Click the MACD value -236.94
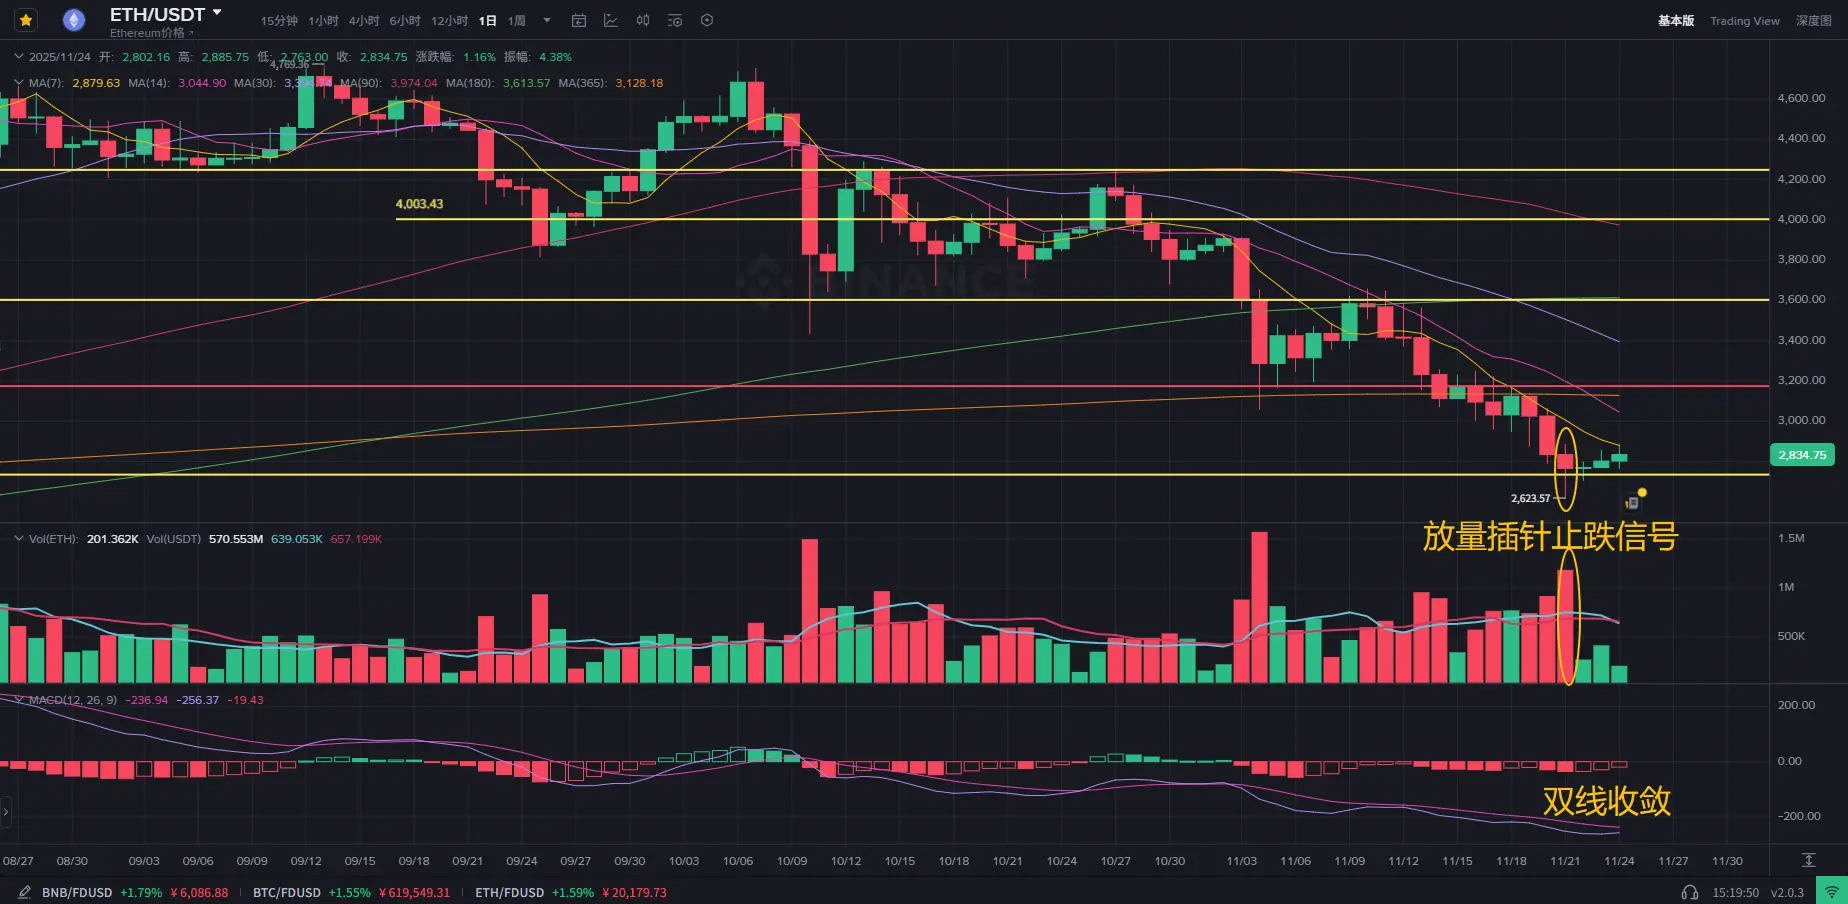 click(x=147, y=700)
